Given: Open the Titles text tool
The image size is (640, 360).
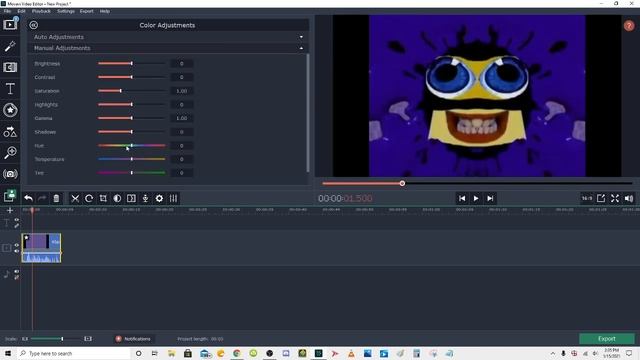Looking at the screenshot, I should tap(10, 89).
